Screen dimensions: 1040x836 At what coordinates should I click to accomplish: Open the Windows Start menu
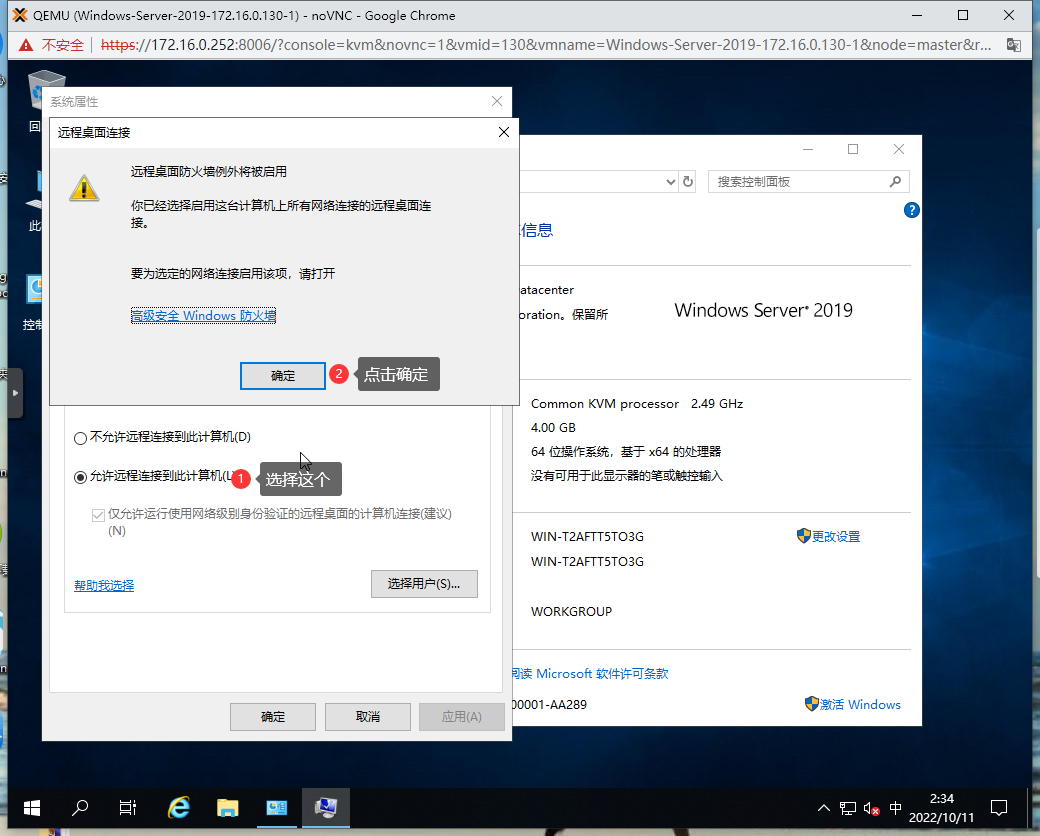click(x=32, y=807)
